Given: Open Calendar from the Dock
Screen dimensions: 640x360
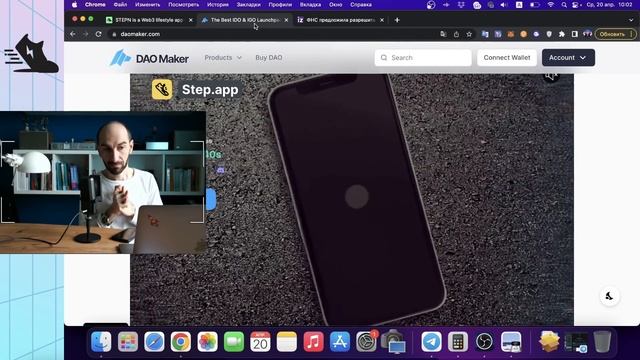Looking at the screenshot, I should 260,342.
